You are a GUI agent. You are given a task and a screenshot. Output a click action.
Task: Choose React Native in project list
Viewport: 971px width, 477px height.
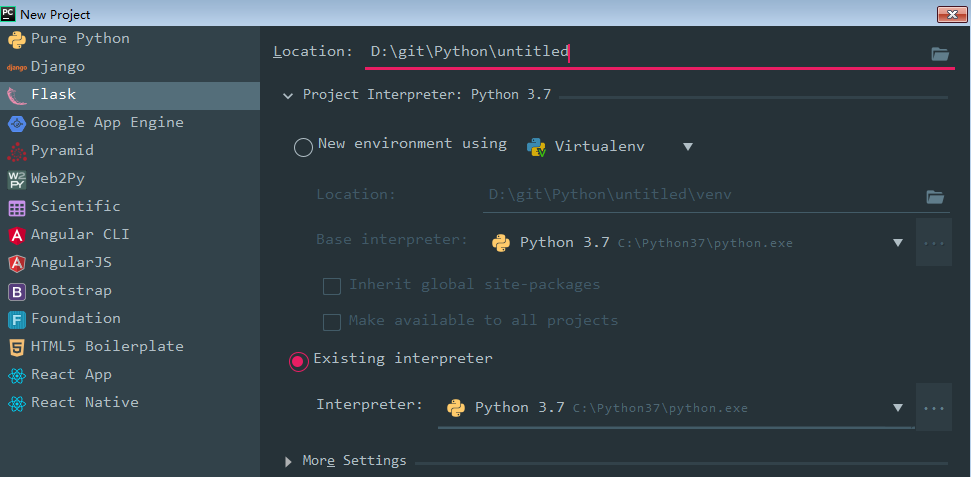[x=84, y=403]
